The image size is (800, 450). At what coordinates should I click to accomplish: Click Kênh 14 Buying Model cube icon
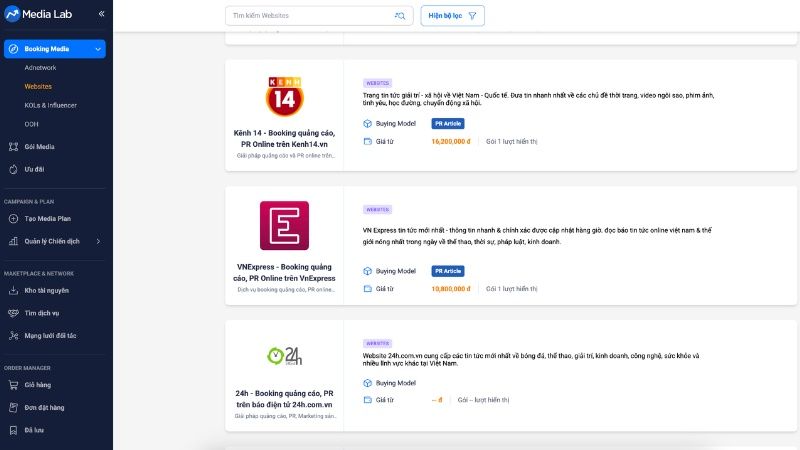pyautogui.click(x=367, y=123)
